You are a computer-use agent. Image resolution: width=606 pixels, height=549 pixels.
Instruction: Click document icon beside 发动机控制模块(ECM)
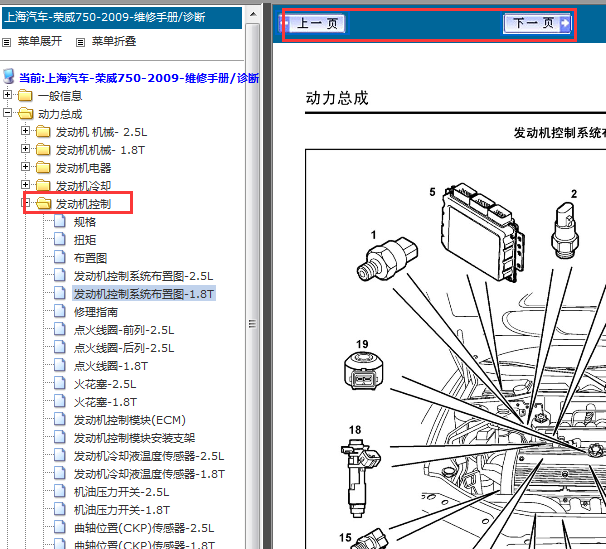(60, 419)
